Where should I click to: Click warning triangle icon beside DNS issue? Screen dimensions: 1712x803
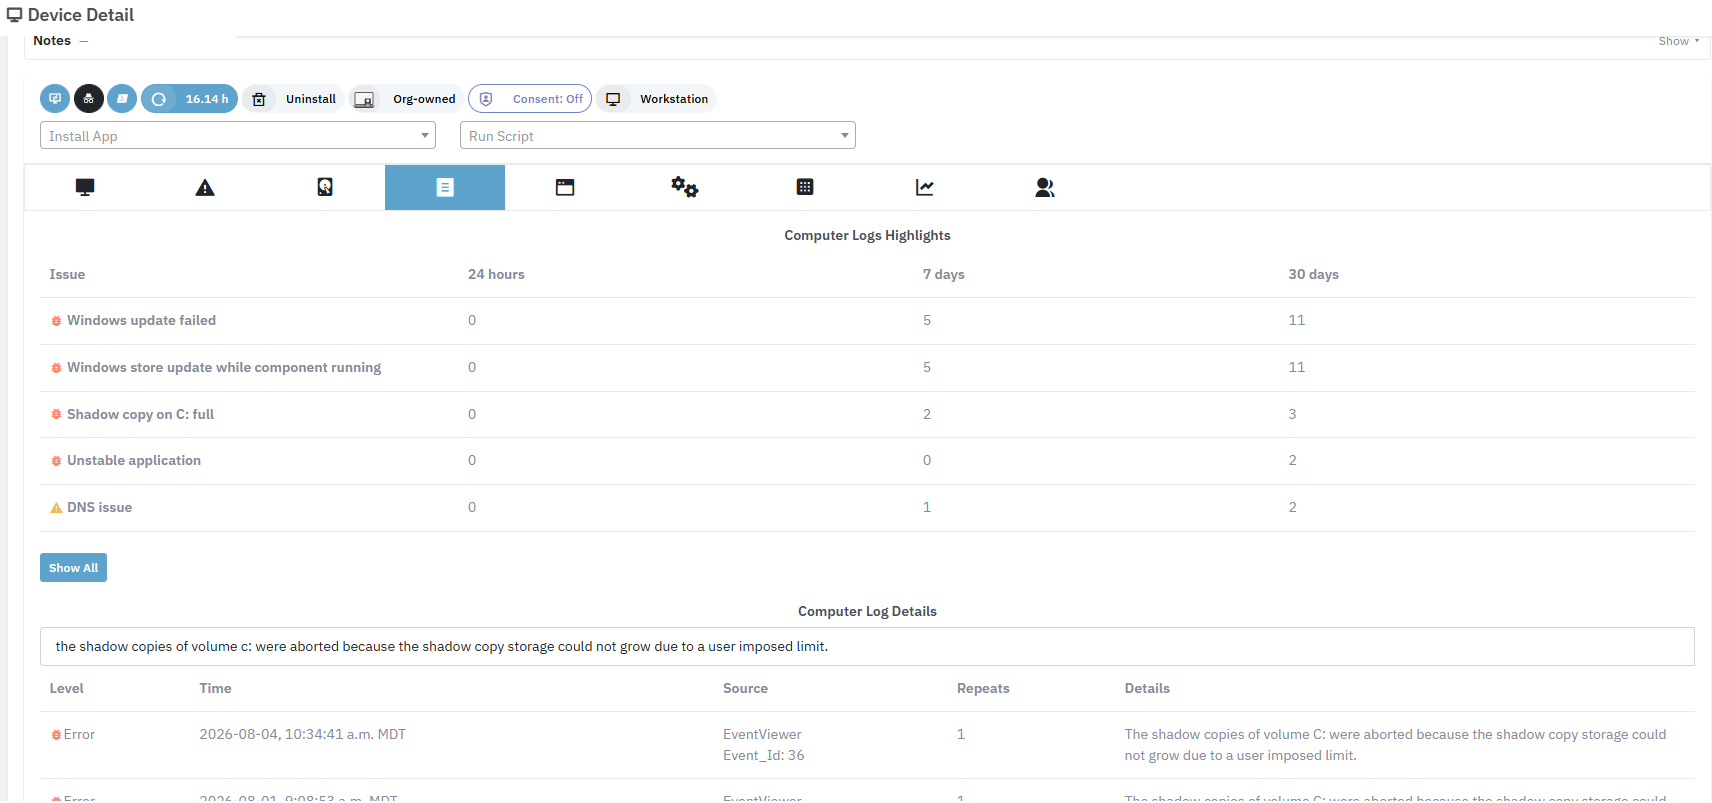(56, 508)
